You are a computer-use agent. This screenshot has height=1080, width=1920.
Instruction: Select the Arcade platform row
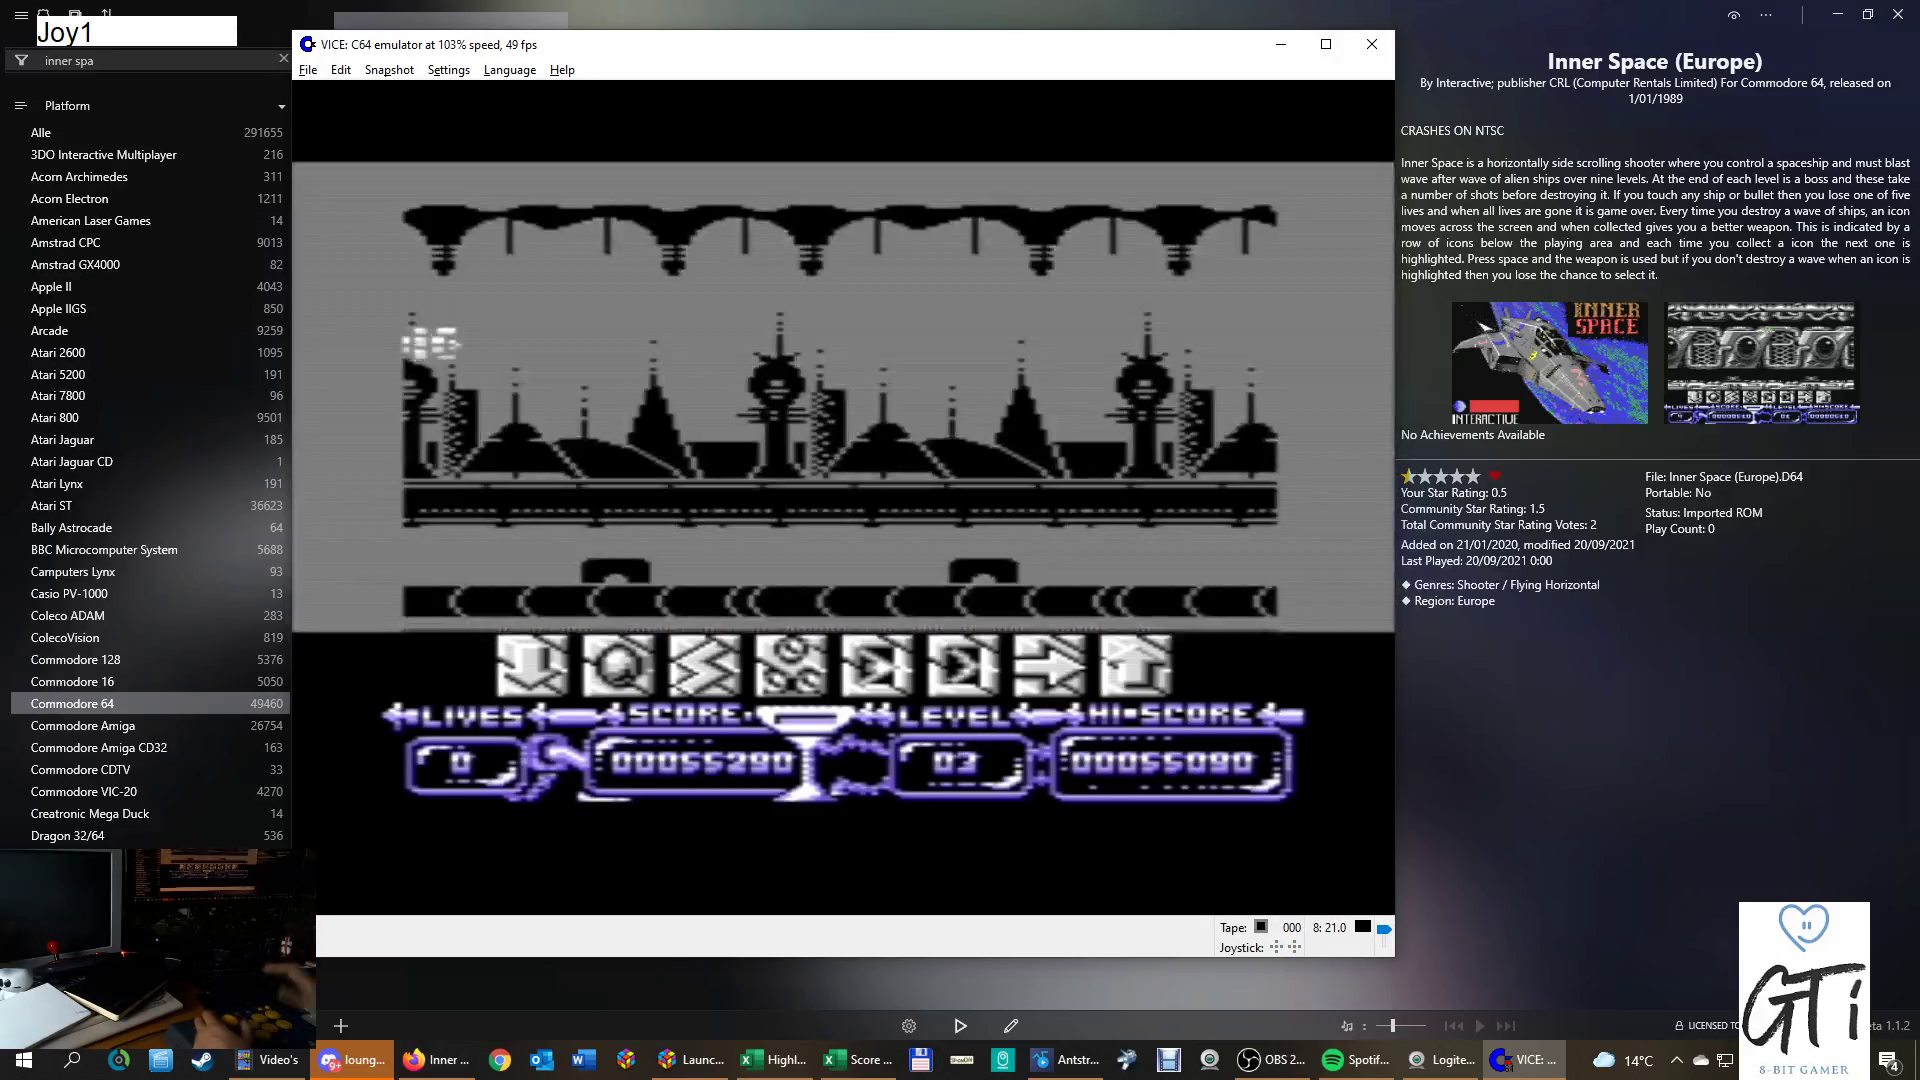pyautogui.click(x=150, y=331)
